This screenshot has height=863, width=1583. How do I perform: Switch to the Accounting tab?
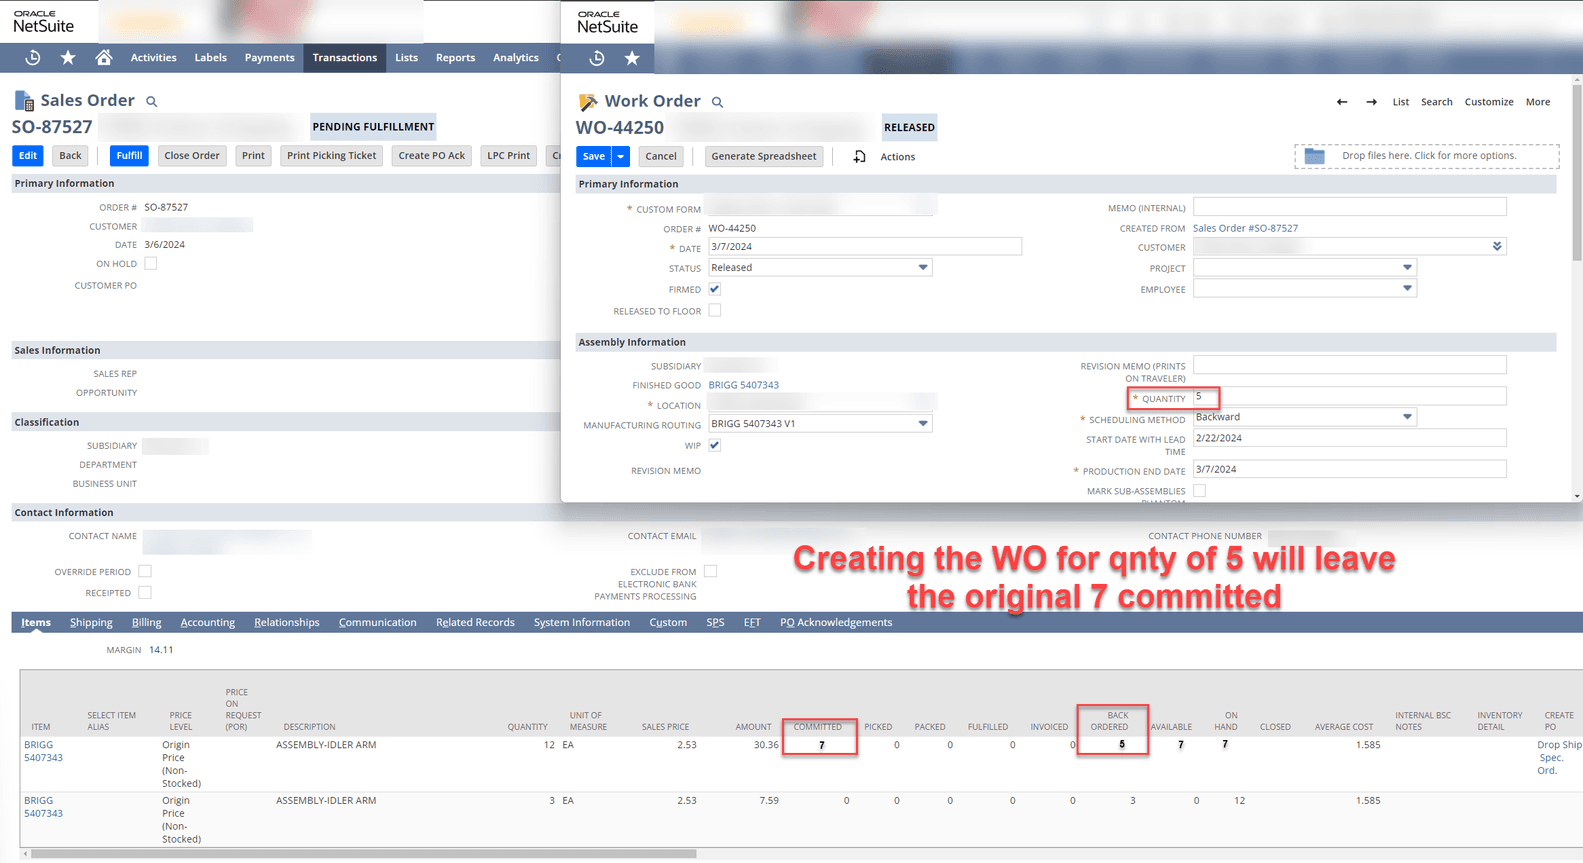click(208, 622)
